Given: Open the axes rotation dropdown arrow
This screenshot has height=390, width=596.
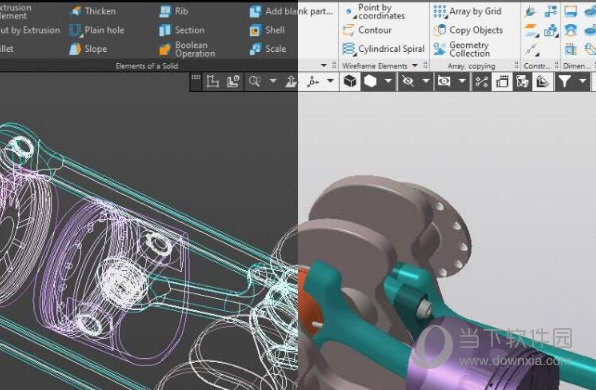Looking at the screenshot, I should click(330, 81).
